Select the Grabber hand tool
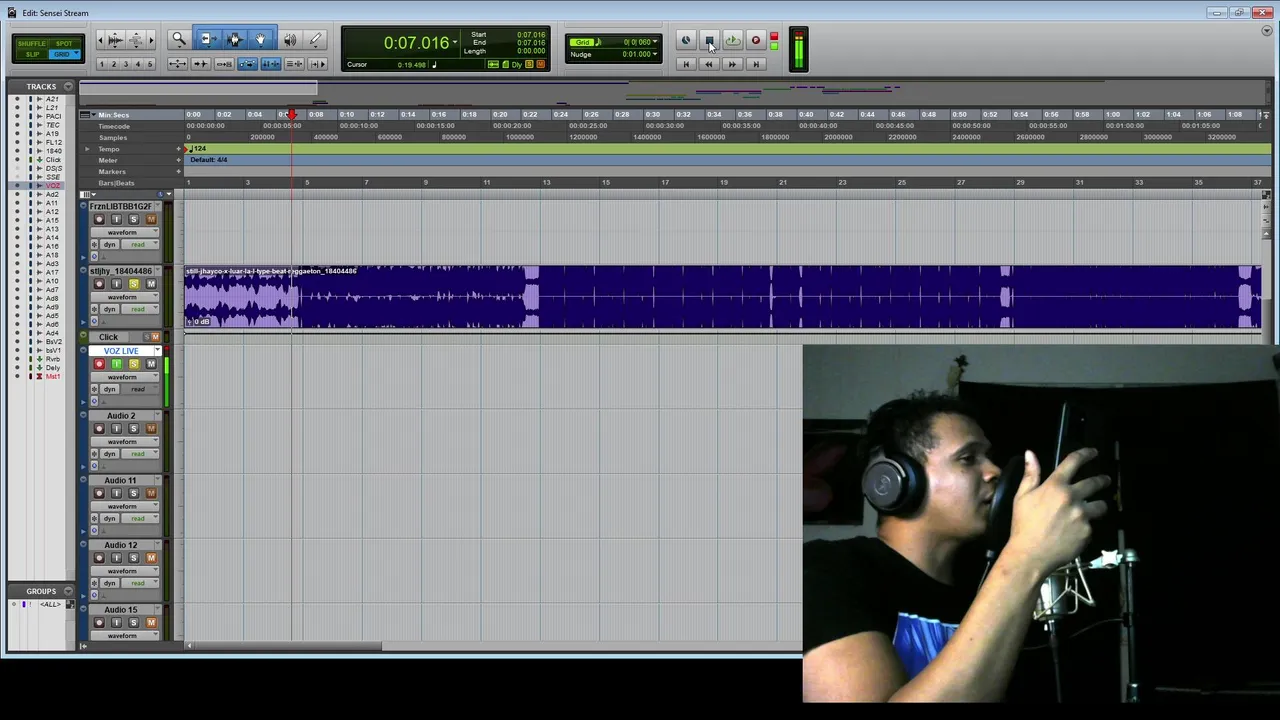 (x=261, y=40)
